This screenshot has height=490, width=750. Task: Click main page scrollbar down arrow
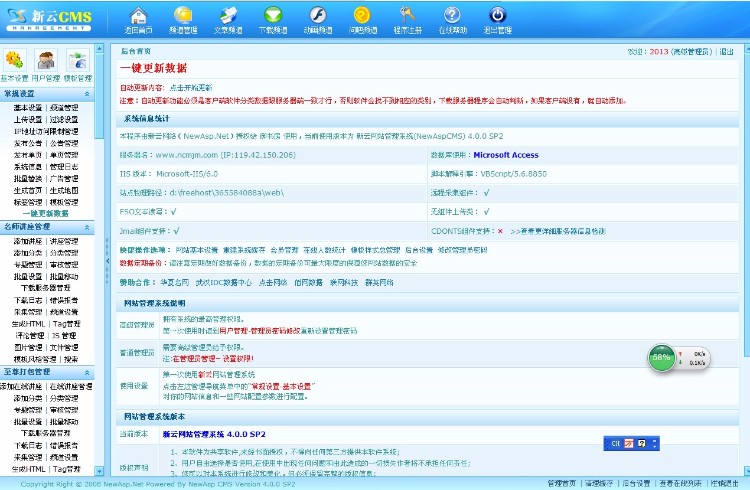tap(746, 471)
